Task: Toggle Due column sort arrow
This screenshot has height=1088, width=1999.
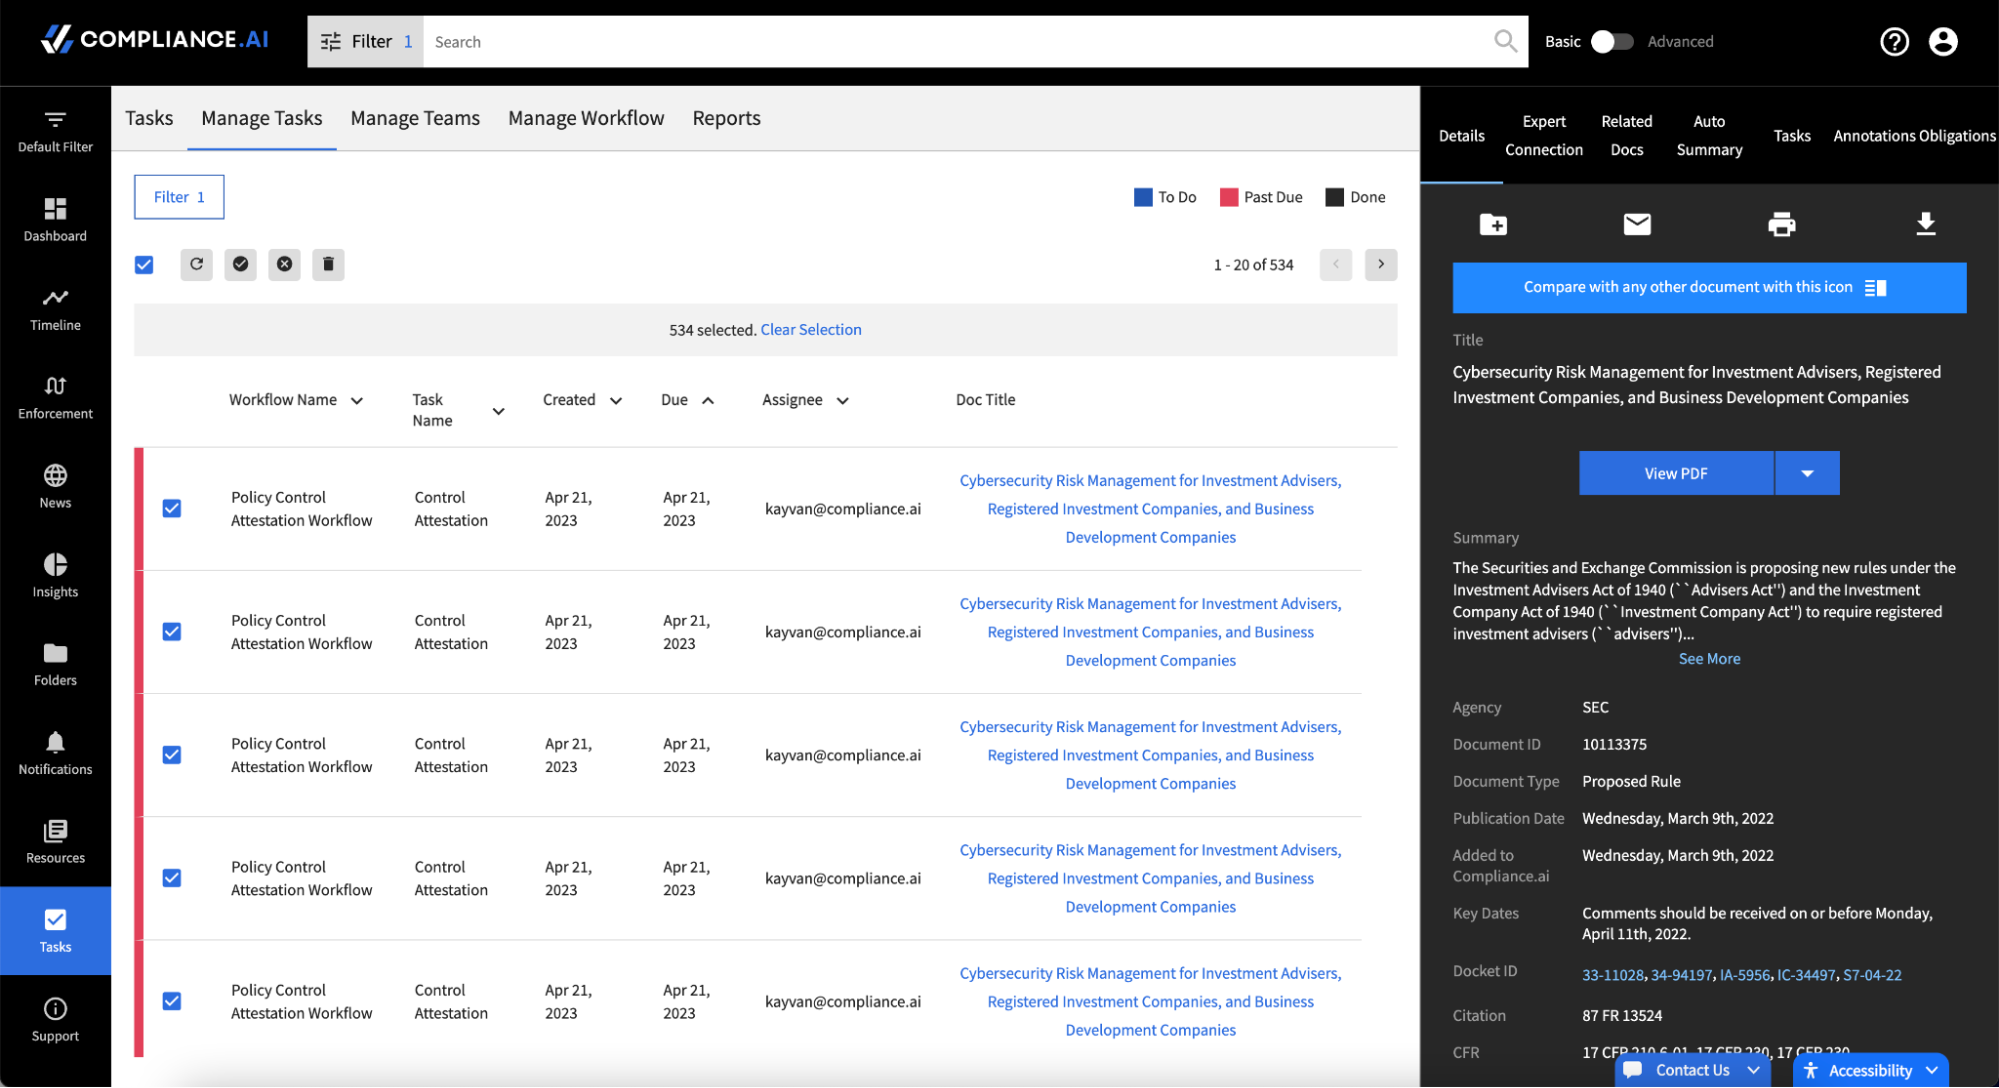Action: click(708, 400)
